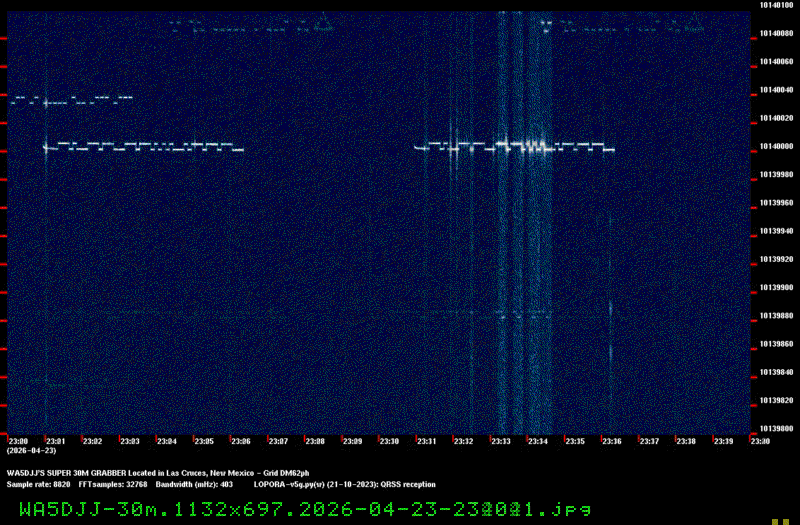Screen dimensions: 800x525
Task: Select the 23:04 time axis label
Action: pos(167,441)
